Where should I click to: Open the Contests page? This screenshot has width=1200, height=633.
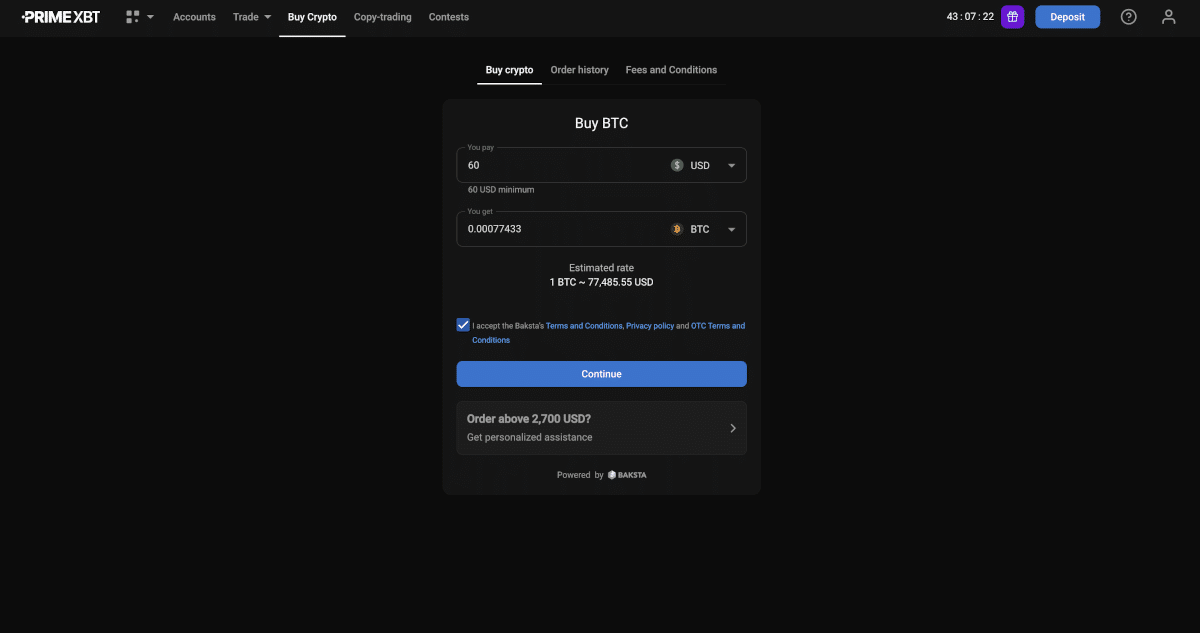pos(449,17)
